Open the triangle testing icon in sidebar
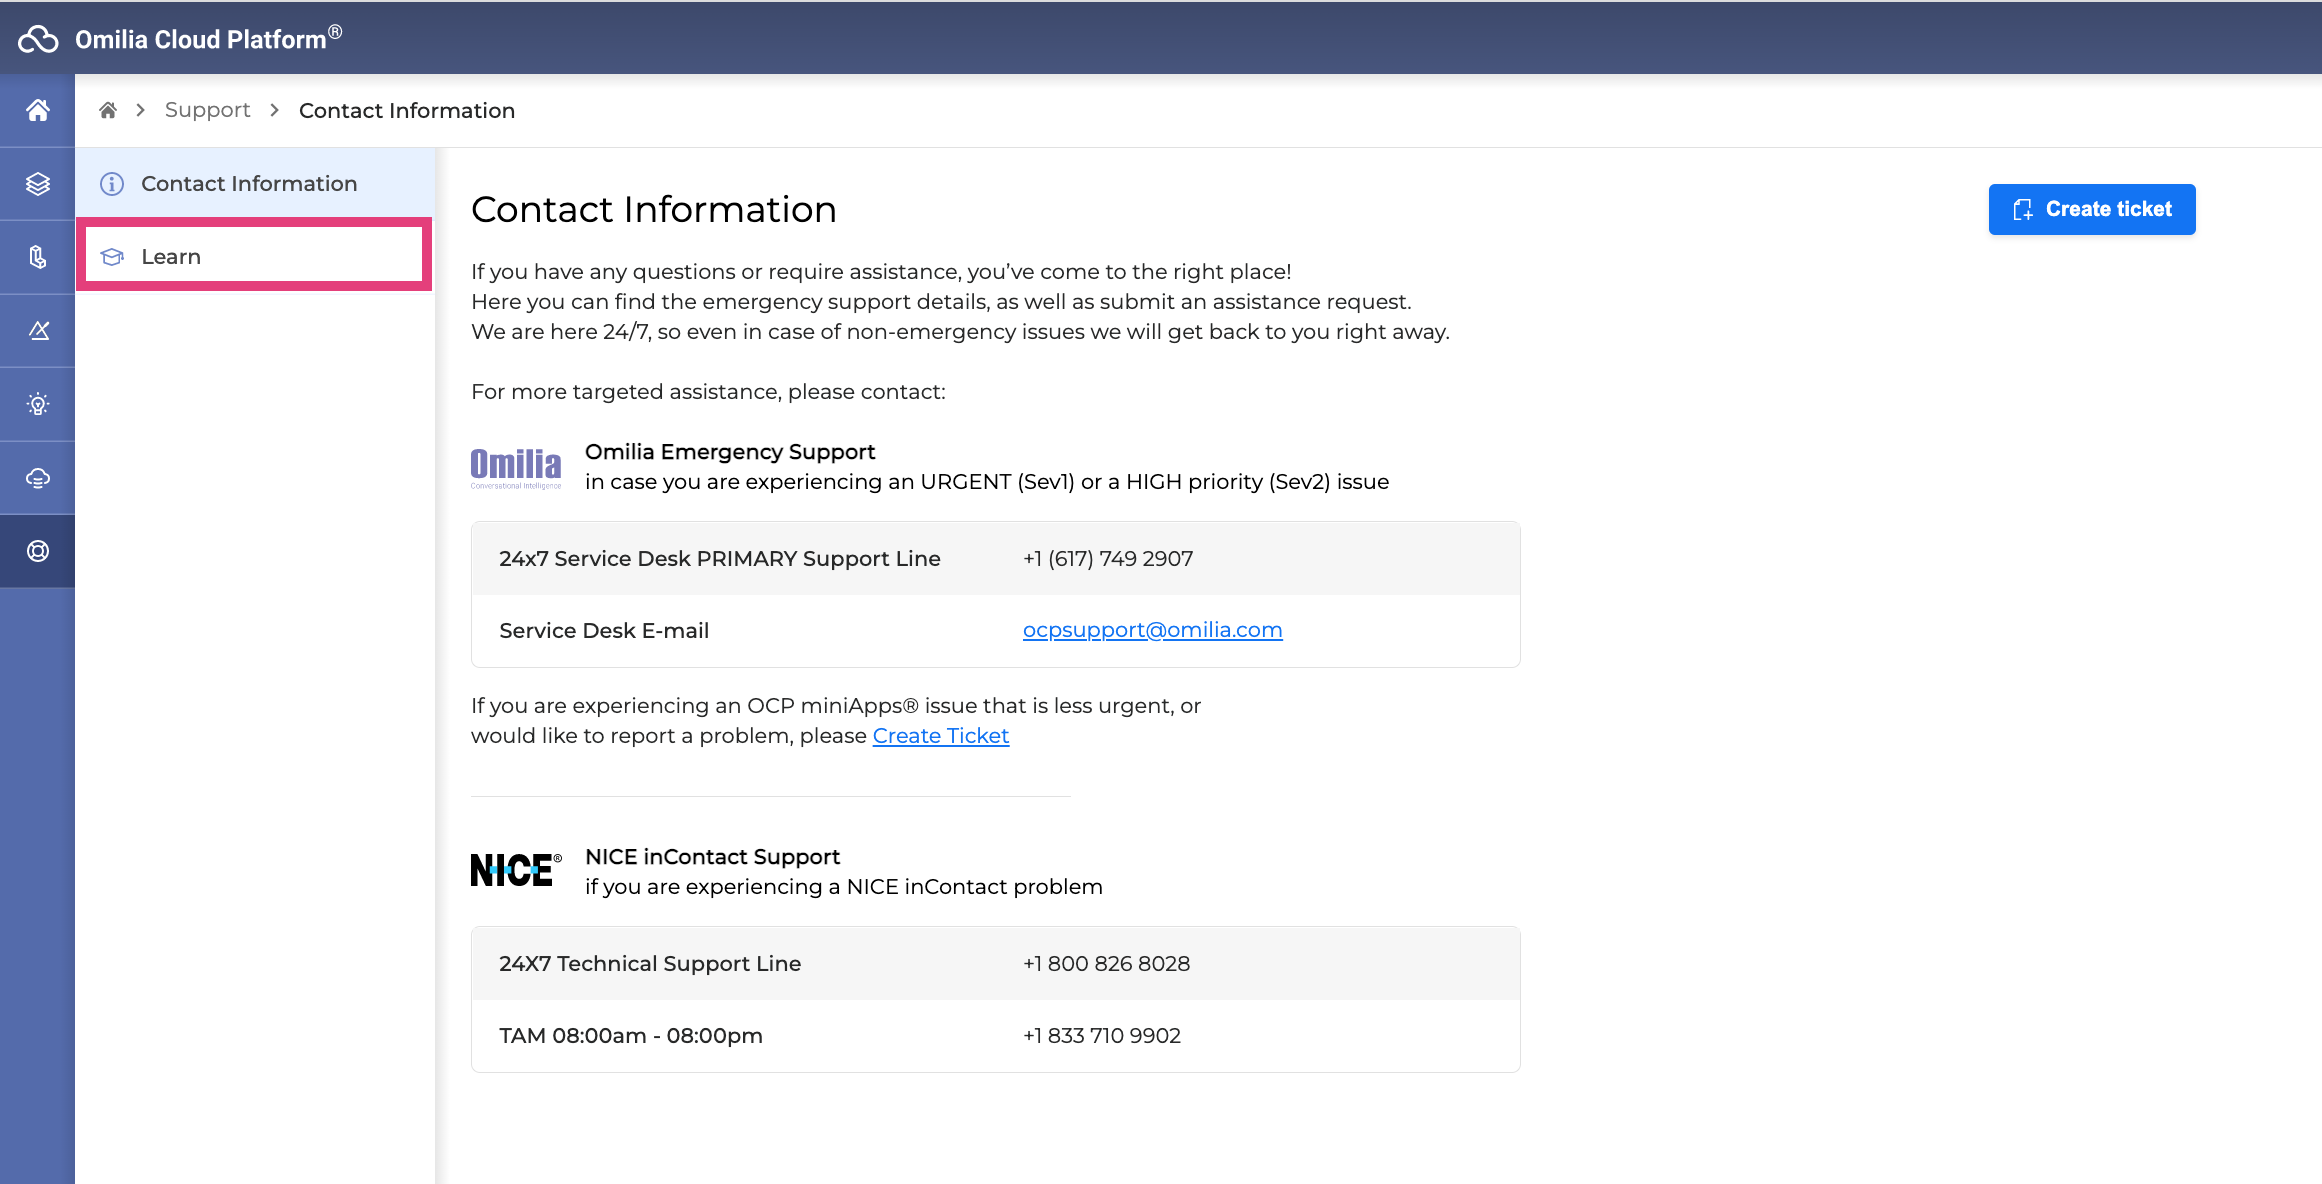 (38, 330)
